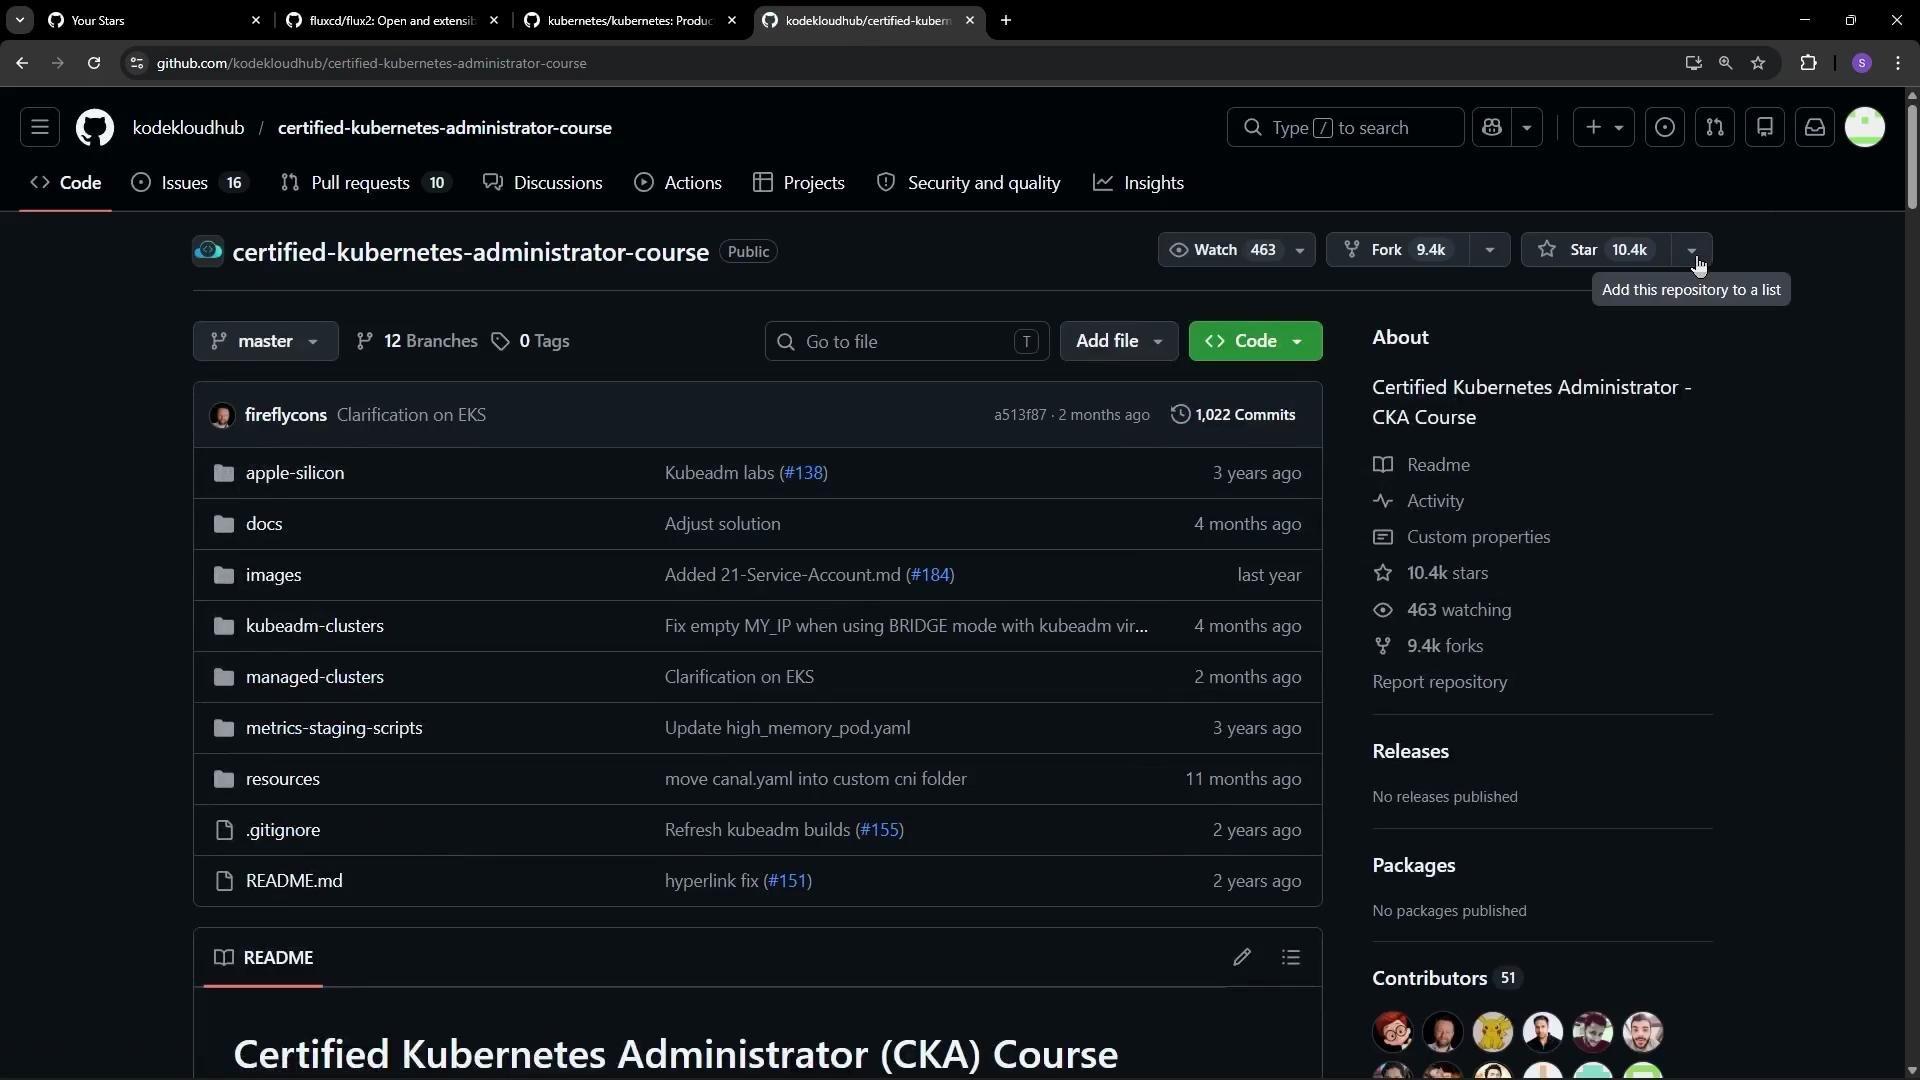Switch to the fluxcd/flux2 browser tab
The image size is (1920, 1080).
click(x=390, y=20)
